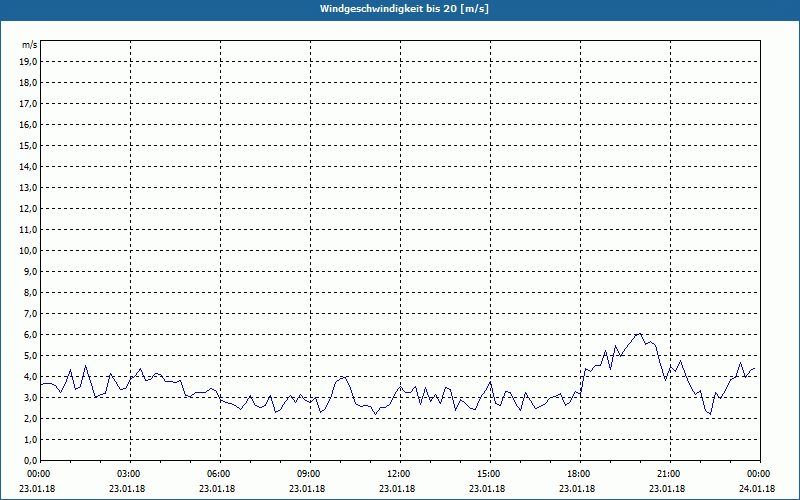Click the 15,0 y-axis label

(x=28, y=145)
